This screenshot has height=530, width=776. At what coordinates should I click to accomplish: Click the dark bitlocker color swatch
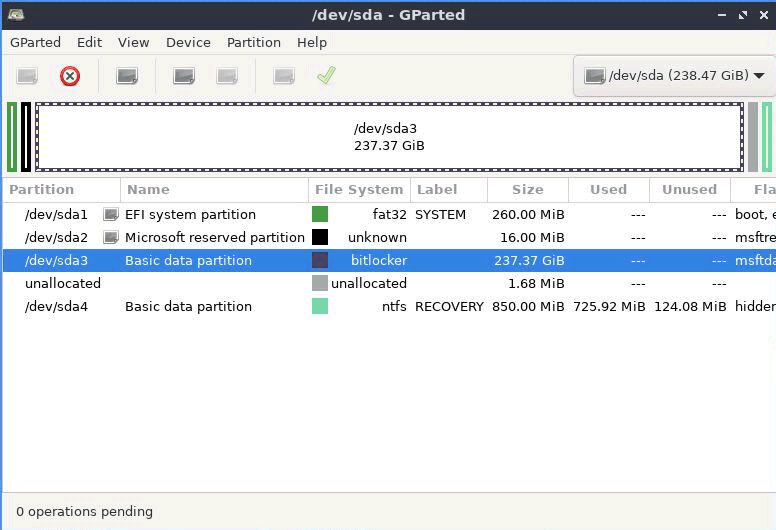click(x=320, y=260)
